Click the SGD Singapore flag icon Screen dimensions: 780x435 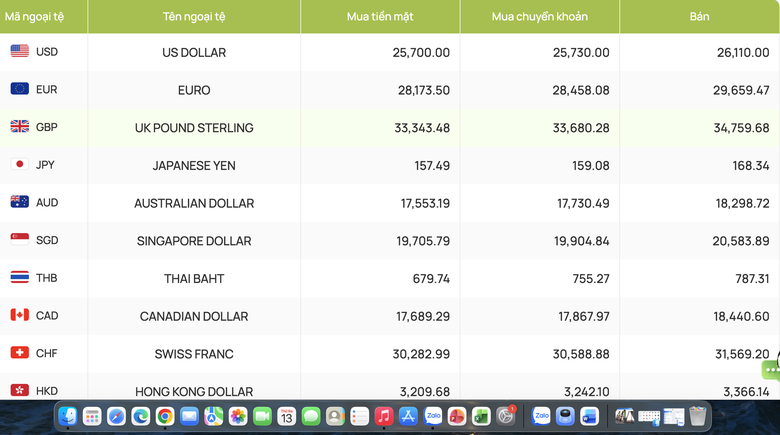click(20, 239)
